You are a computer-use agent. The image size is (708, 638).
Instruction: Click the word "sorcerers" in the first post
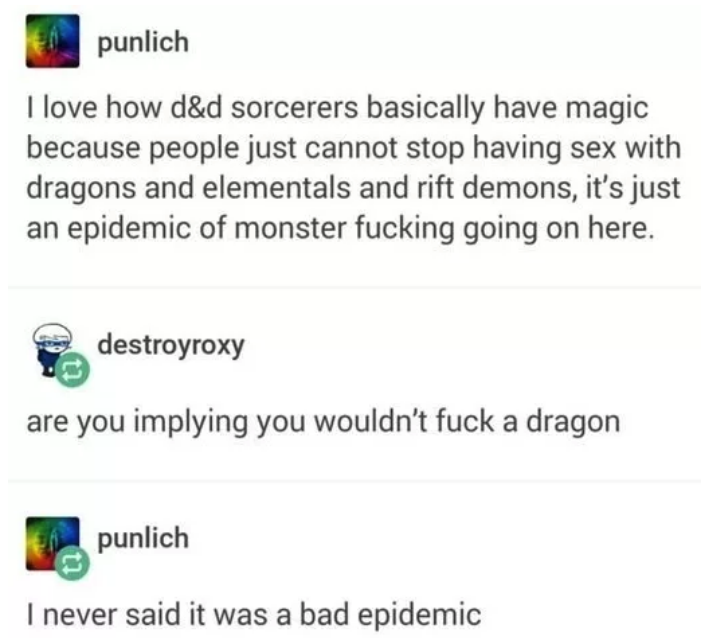coord(294,108)
